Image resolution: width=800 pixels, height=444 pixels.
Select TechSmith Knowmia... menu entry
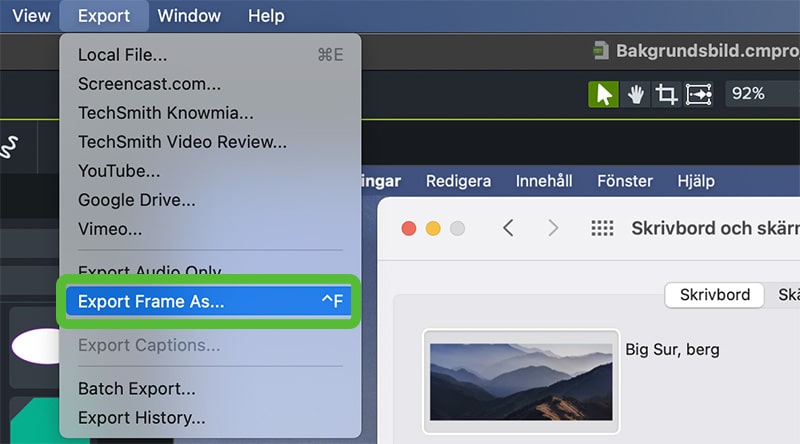[x=210, y=113]
